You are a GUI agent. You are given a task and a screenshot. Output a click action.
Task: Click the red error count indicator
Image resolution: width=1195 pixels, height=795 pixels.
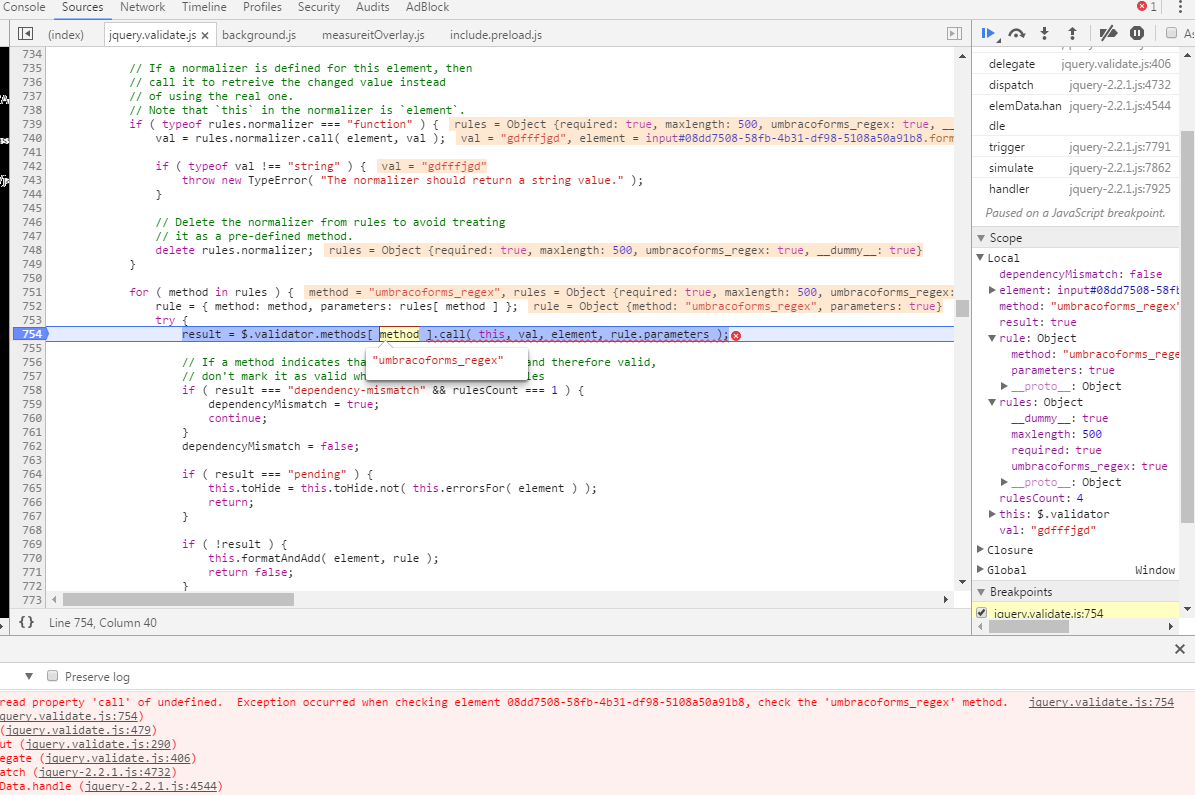click(1147, 7)
